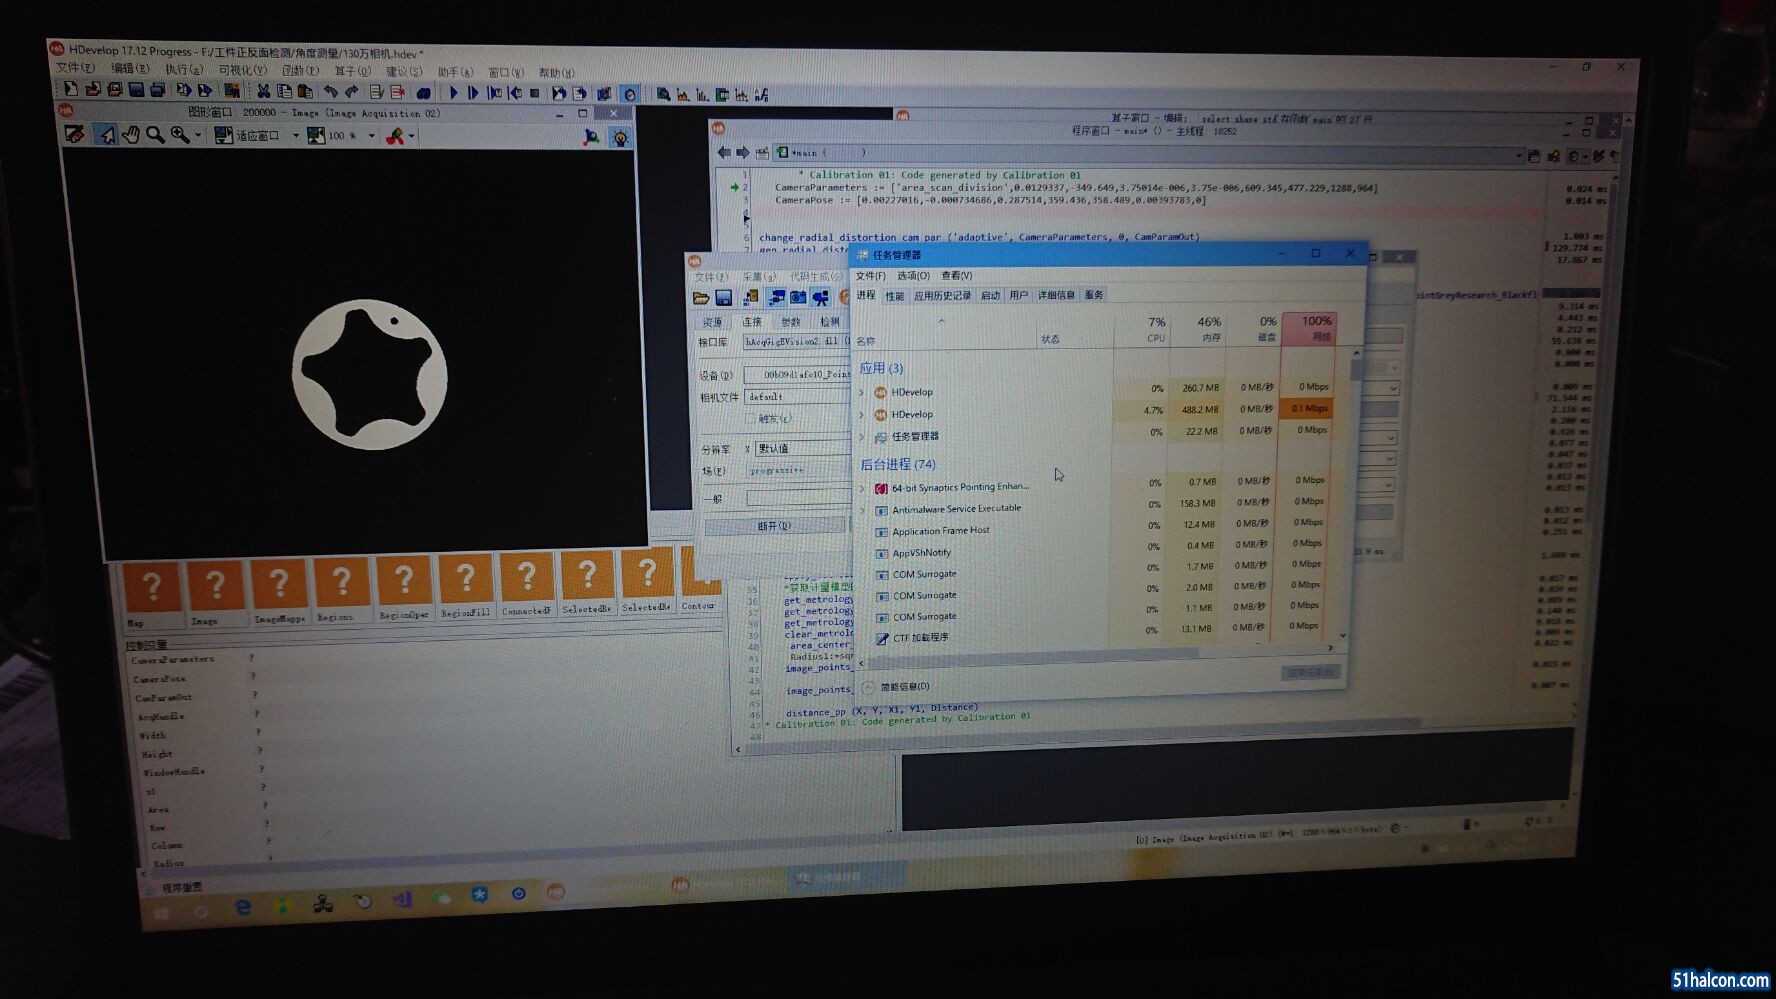Click the clear graphics window pencil icon
Image resolution: width=1776 pixels, height=999 pixels.
point(74,134)
